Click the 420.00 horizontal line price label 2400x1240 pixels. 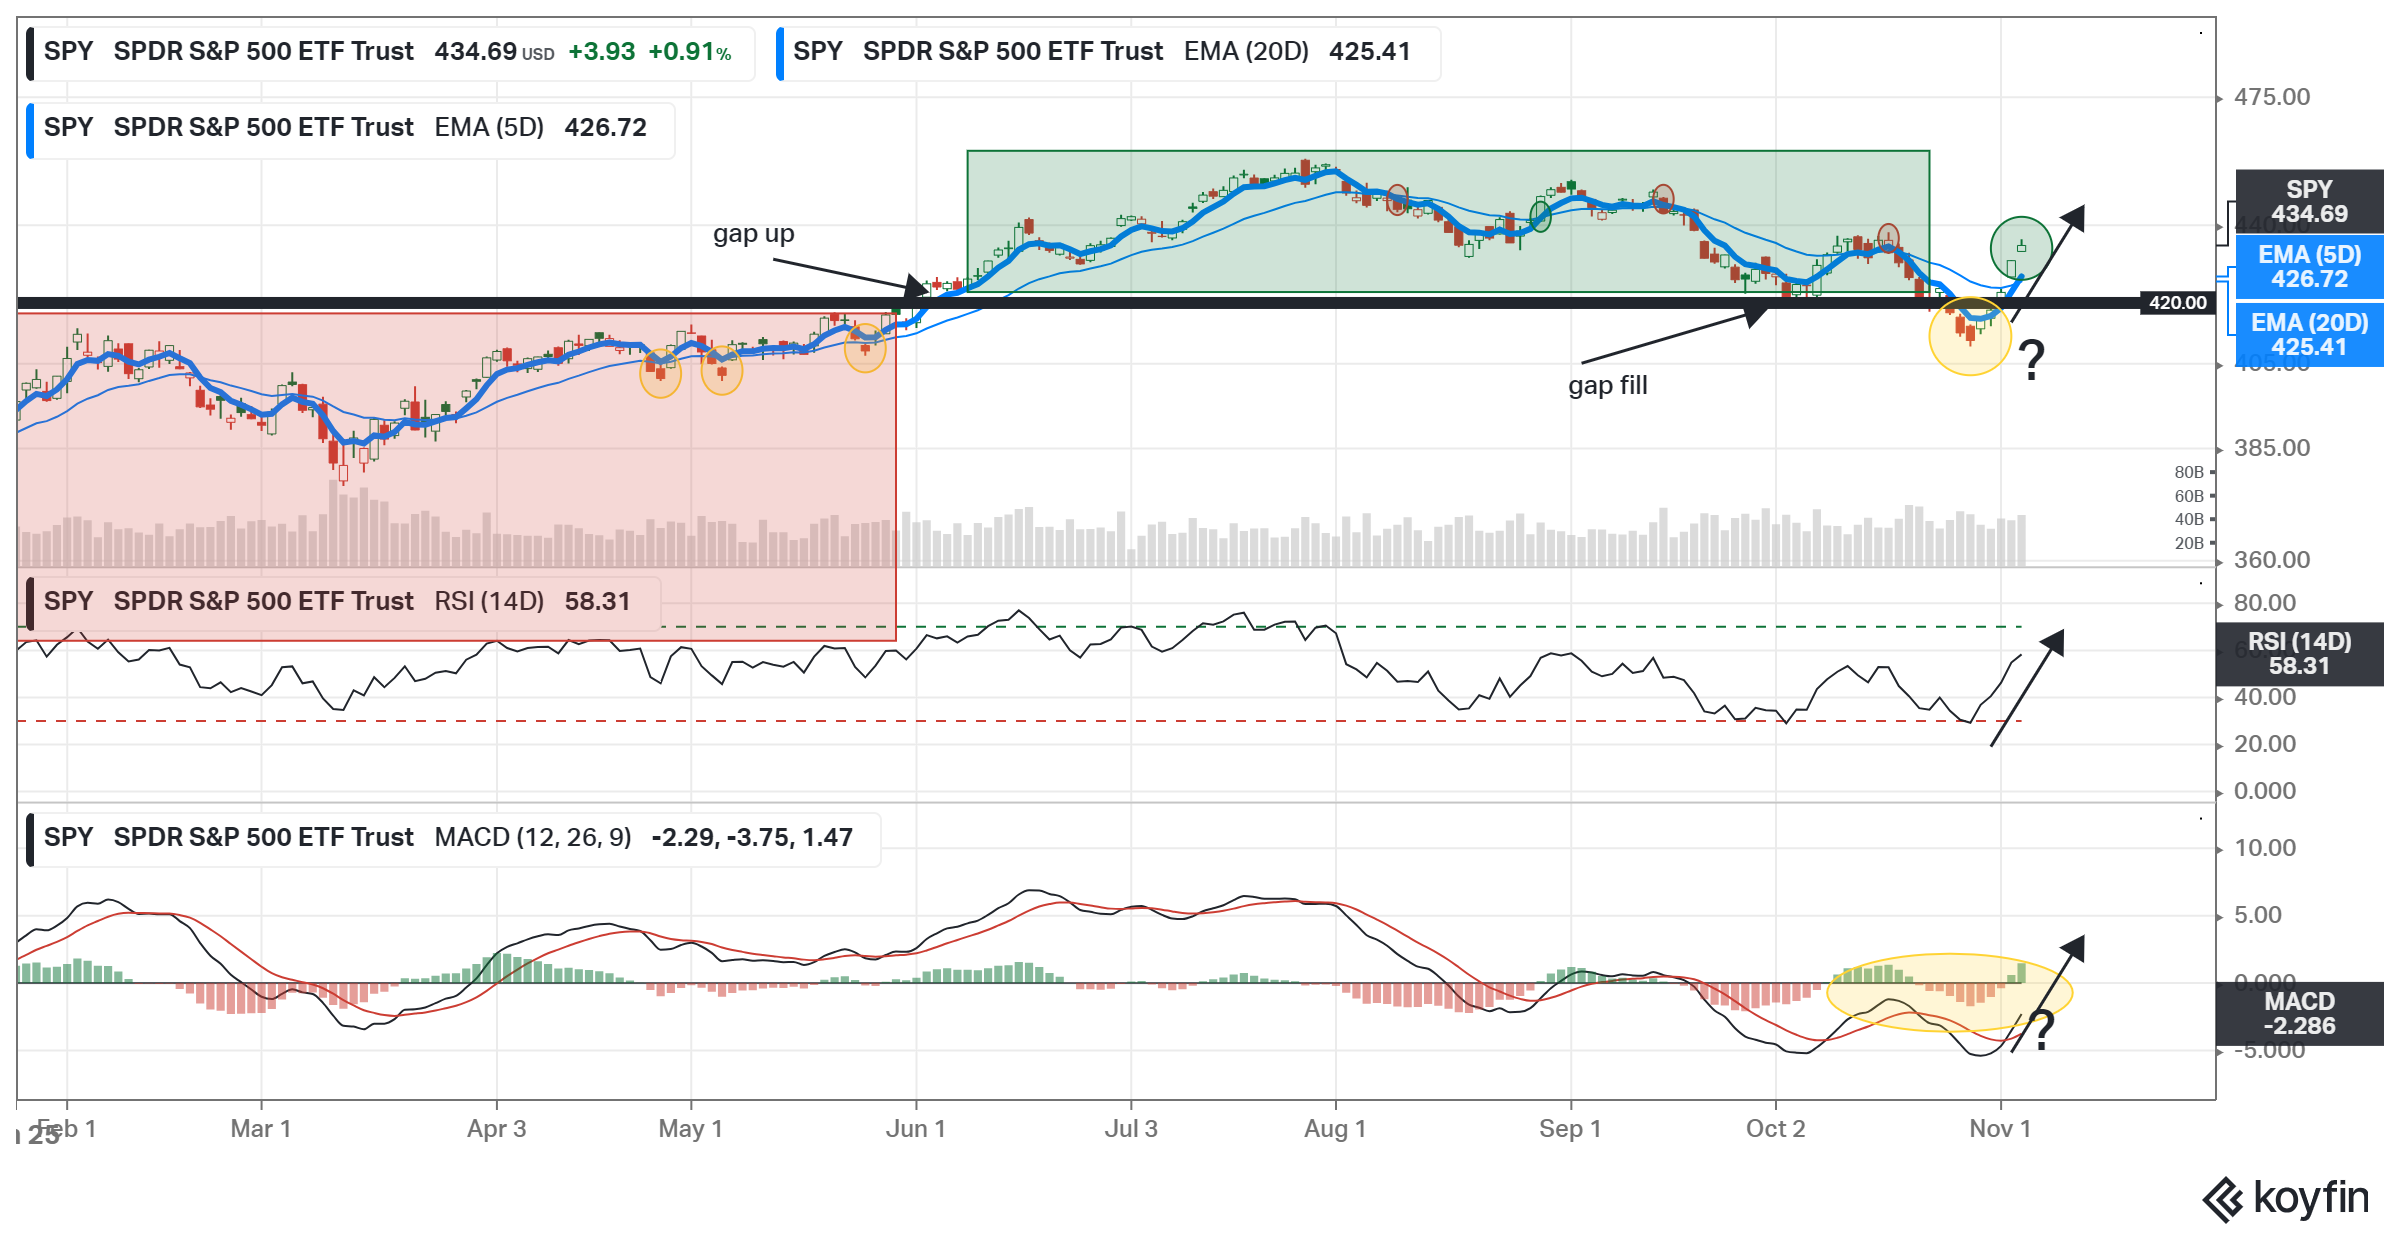click(2177, 303)
